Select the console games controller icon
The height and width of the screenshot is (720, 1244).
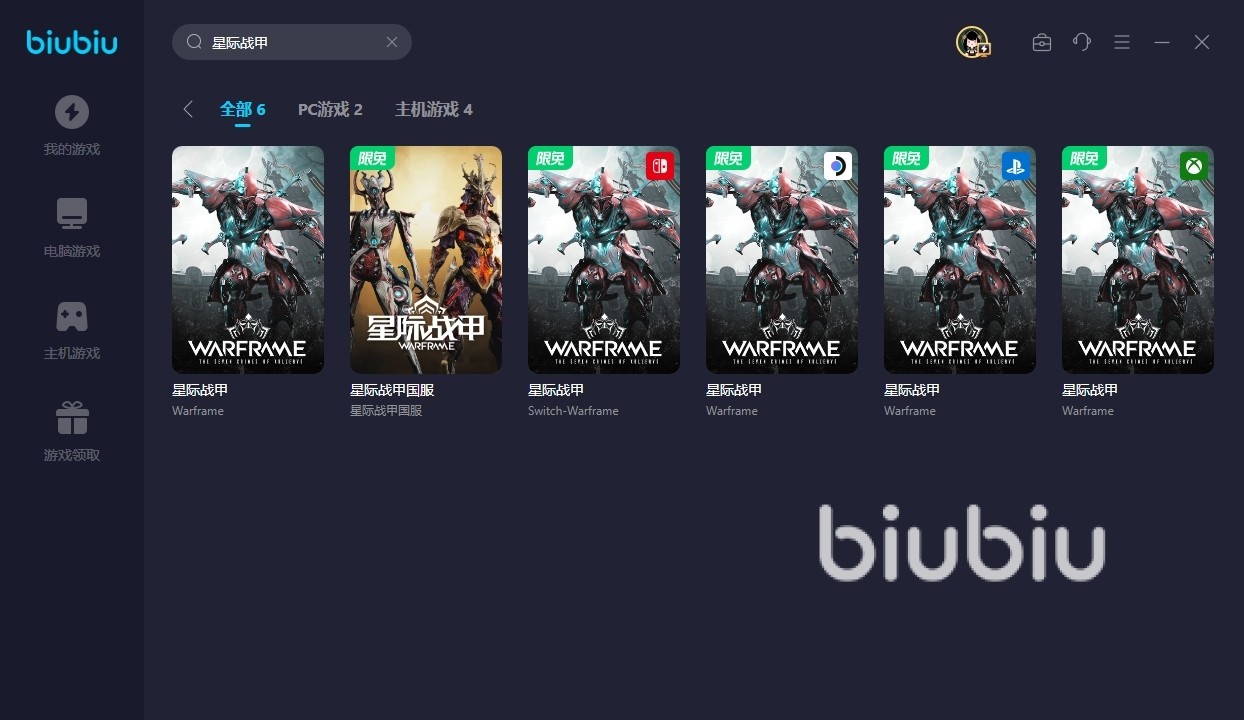71,316
